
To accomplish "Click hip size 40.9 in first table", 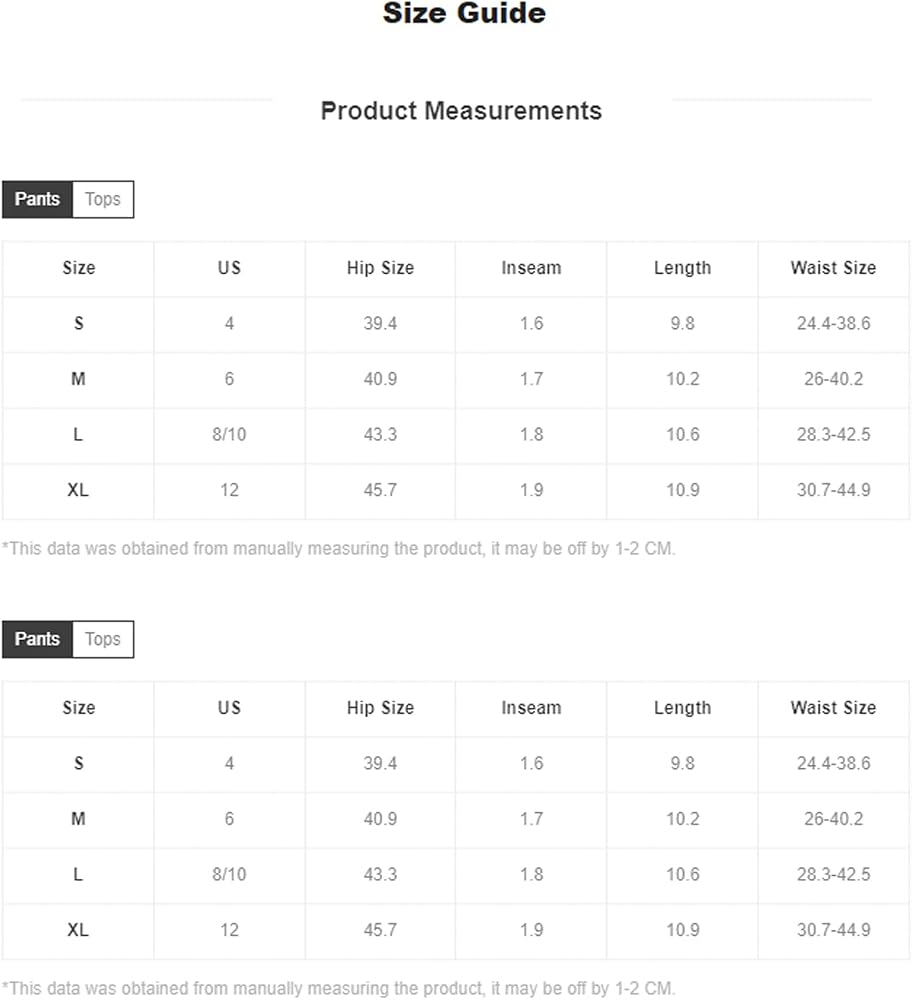I will pyautogui.click(x=380, y=379).
